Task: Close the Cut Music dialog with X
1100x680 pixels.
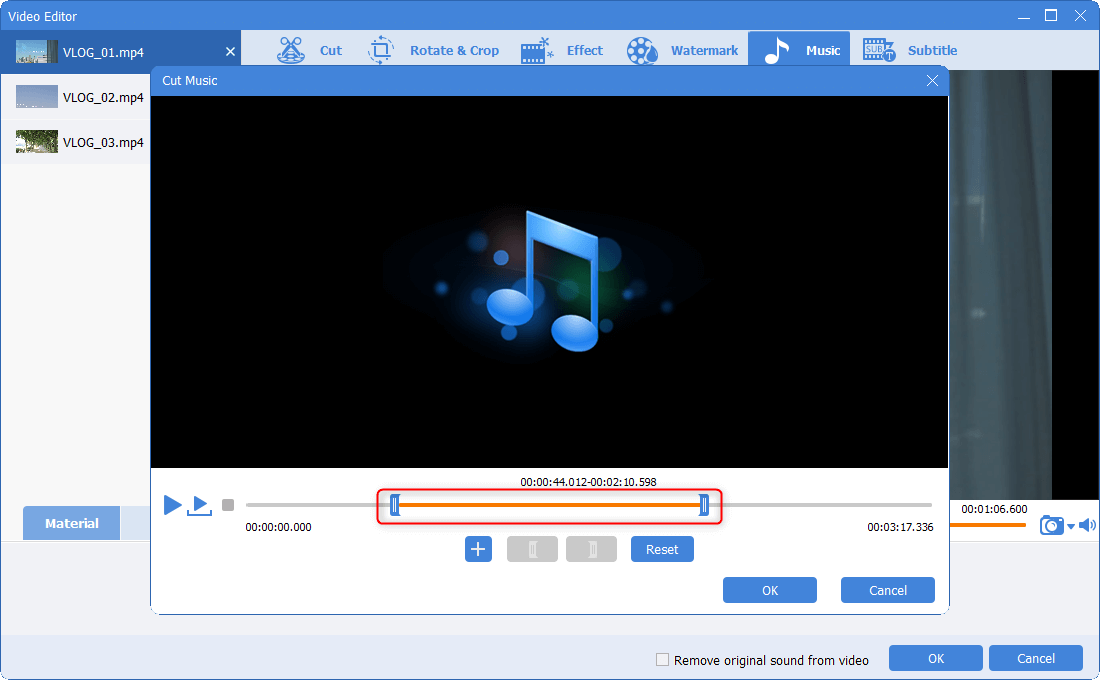Action: click(932, 81)
